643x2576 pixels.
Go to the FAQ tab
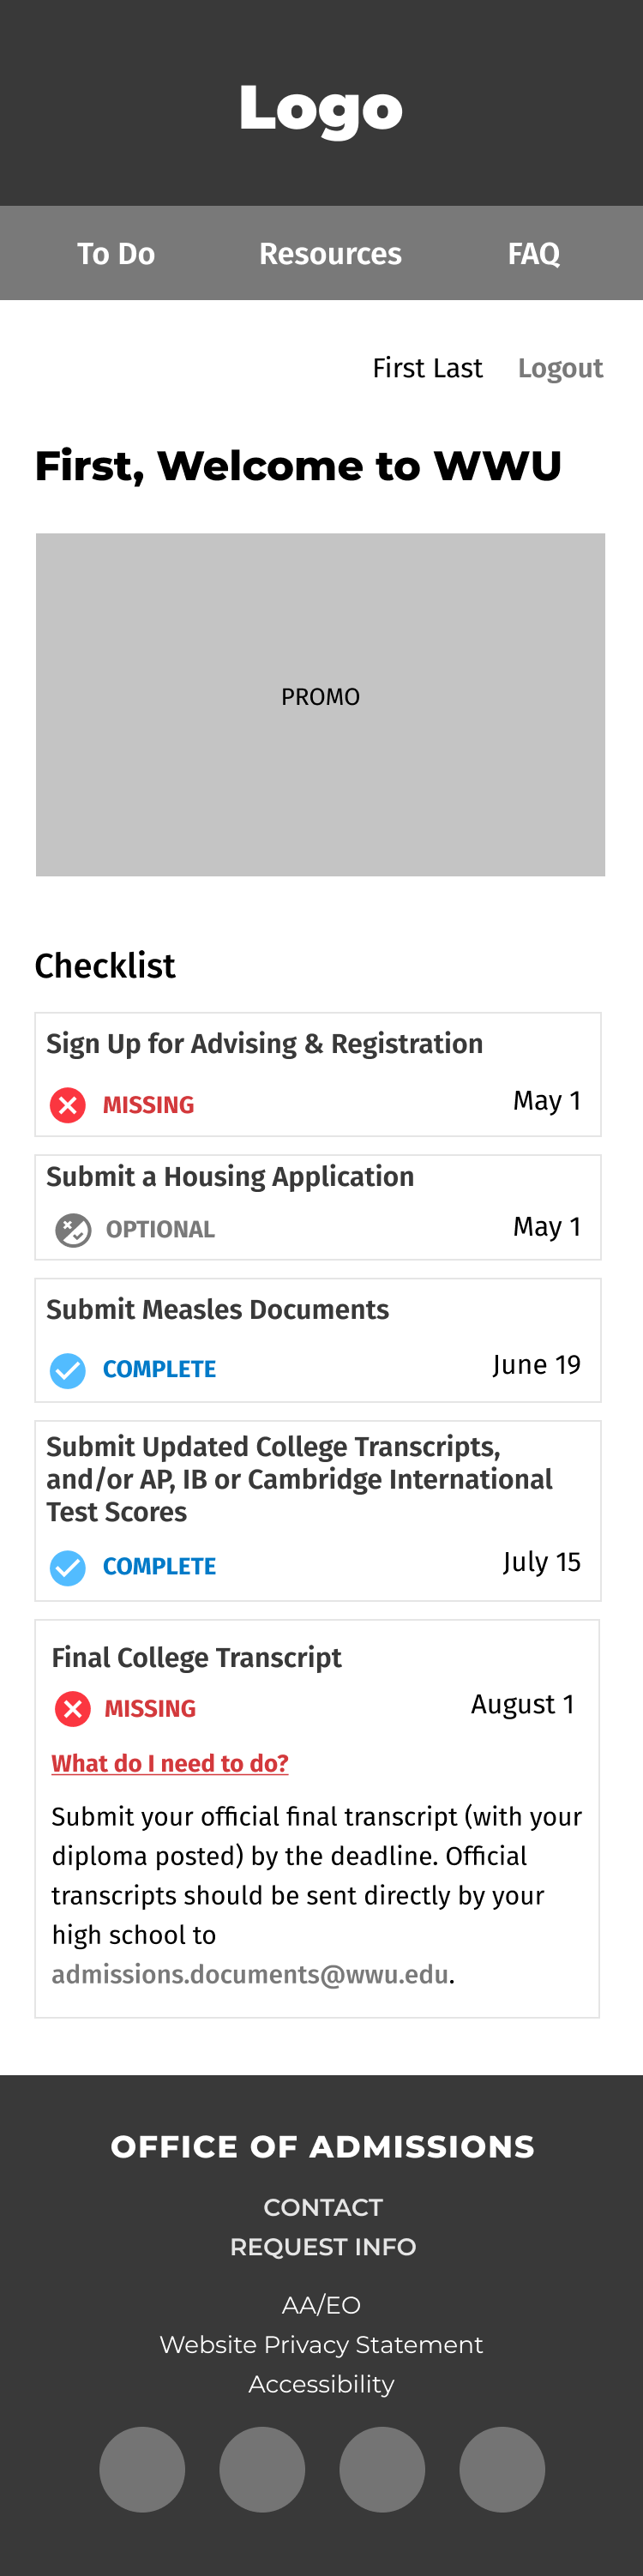[533, 254]
